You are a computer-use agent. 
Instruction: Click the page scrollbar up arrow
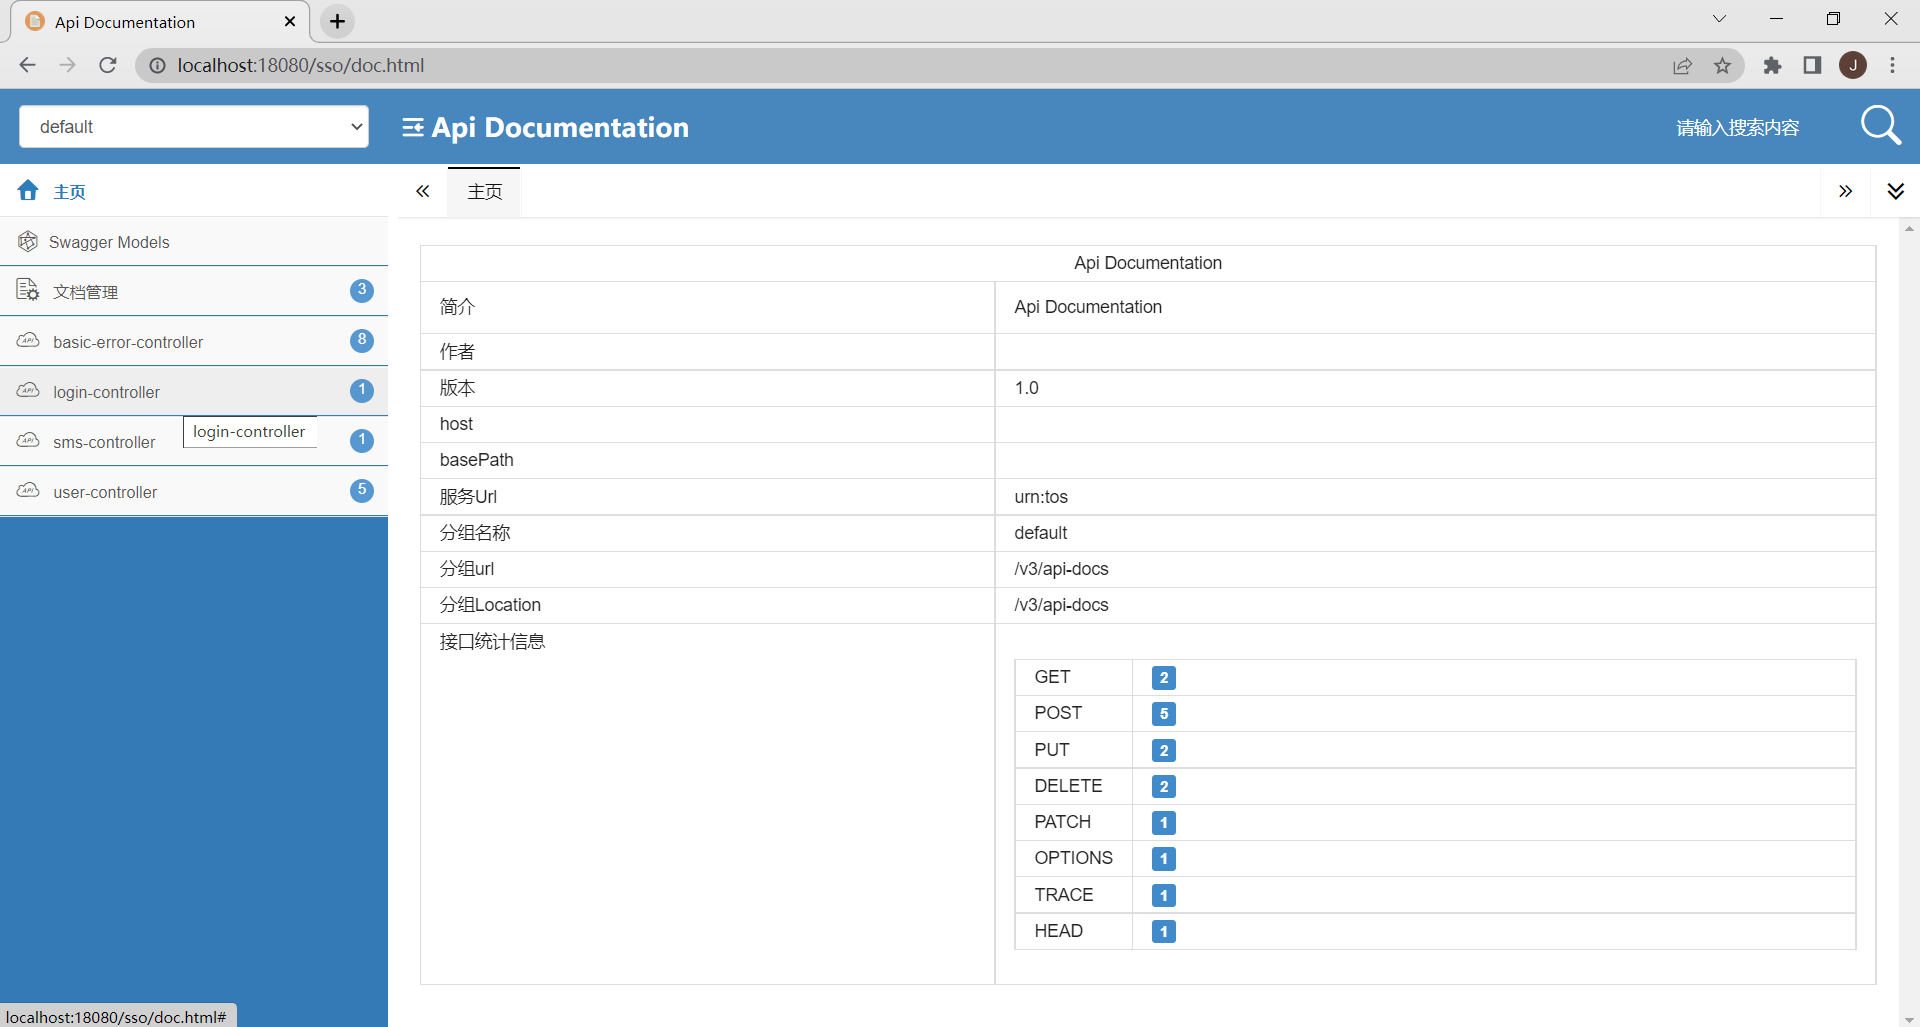pyautogui.click(x=1909, y=229)
